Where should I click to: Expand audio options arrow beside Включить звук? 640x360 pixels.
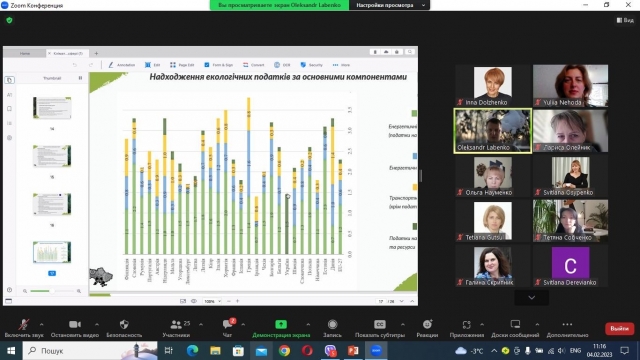click(42, 324)
